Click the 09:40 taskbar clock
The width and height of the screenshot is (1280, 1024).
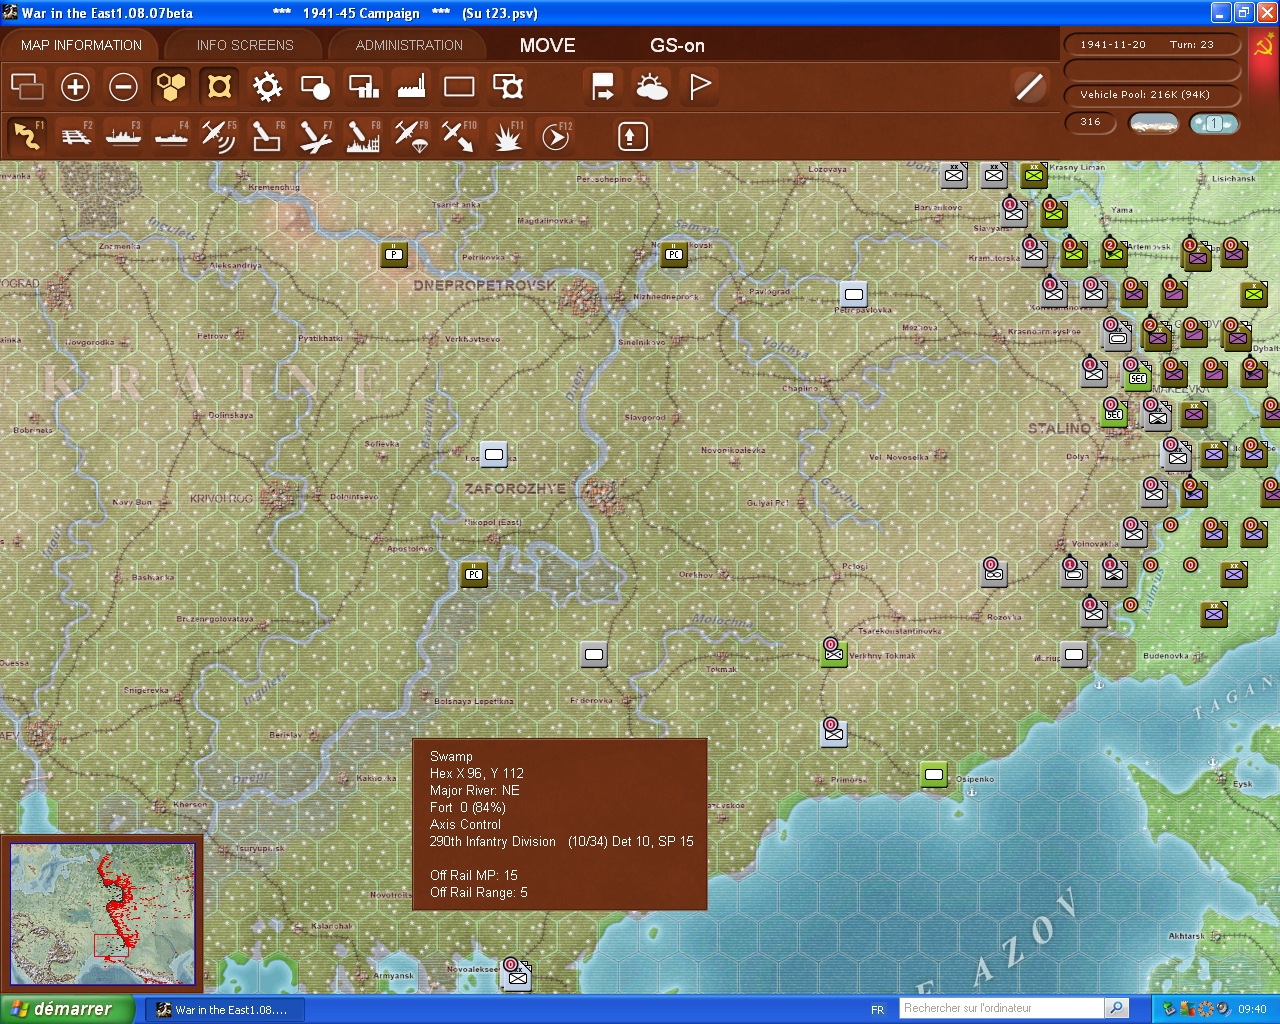tap(1252, 1010)
